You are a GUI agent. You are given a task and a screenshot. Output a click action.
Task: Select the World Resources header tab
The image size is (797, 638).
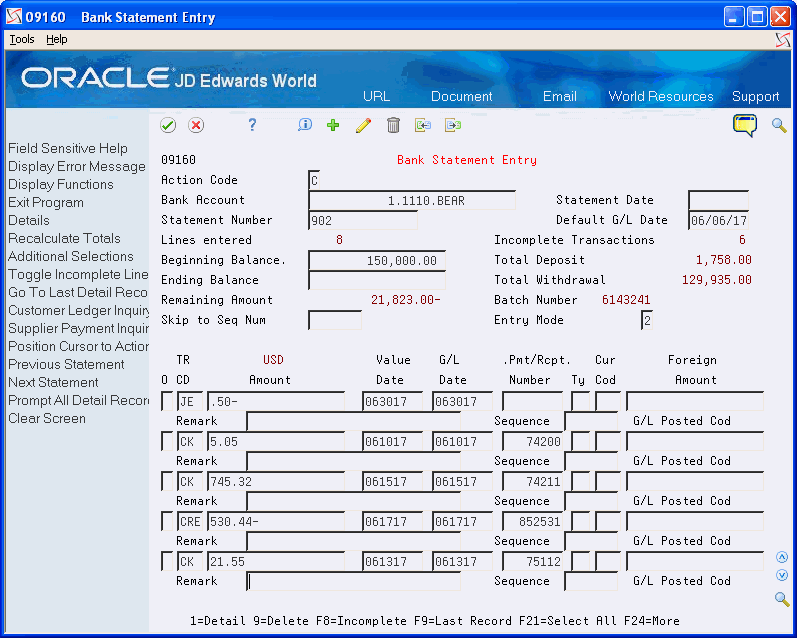(x=661, y=97)
